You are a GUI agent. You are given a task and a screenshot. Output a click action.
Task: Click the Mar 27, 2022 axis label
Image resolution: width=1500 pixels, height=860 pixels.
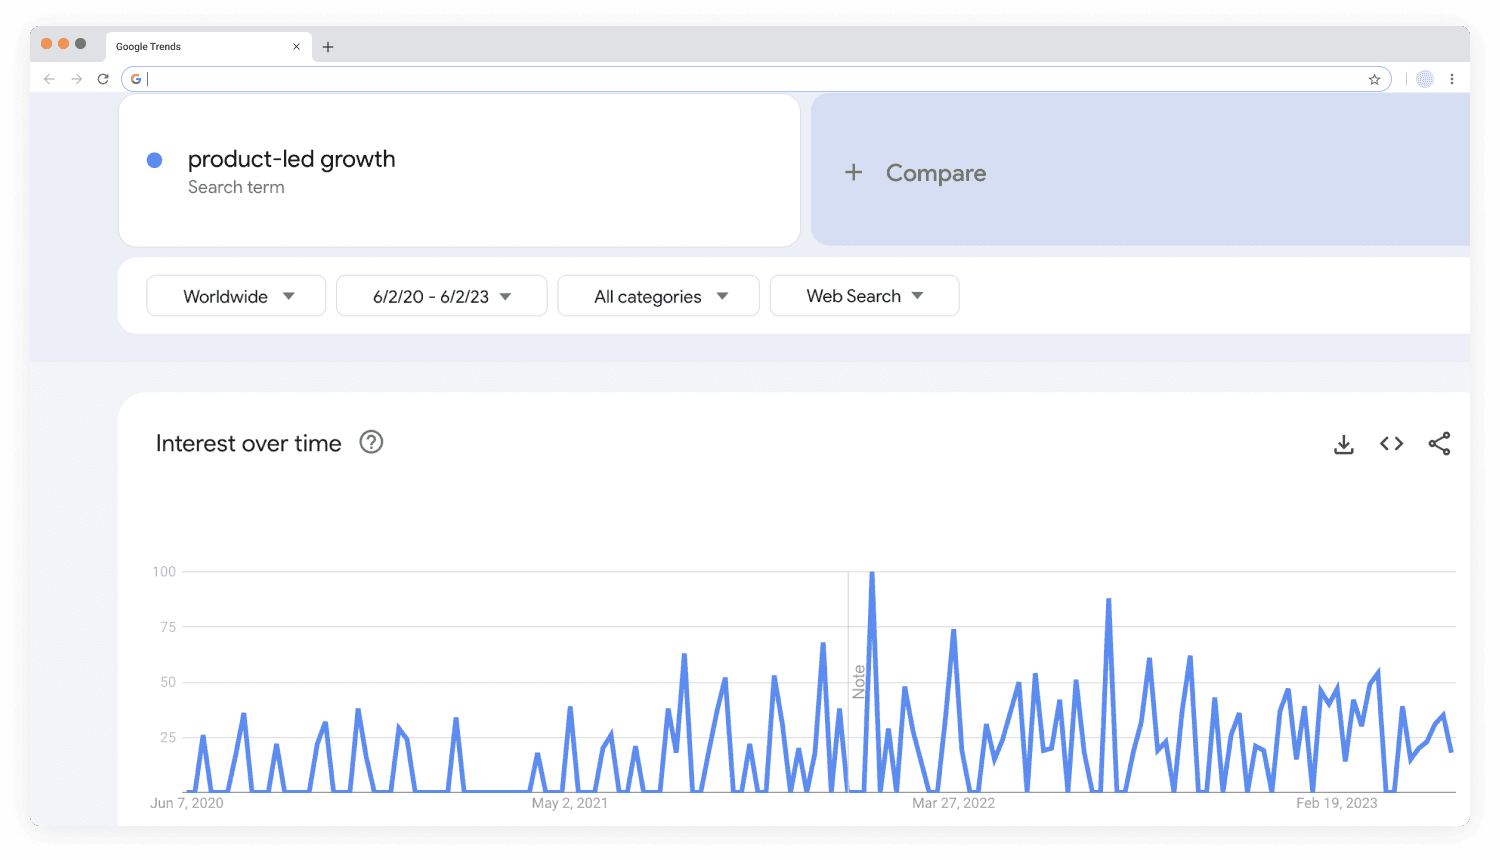tap(953, 803)
